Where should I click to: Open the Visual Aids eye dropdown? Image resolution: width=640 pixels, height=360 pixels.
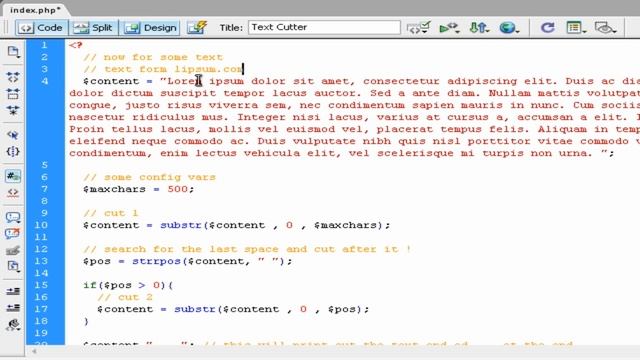pos(605,28)
